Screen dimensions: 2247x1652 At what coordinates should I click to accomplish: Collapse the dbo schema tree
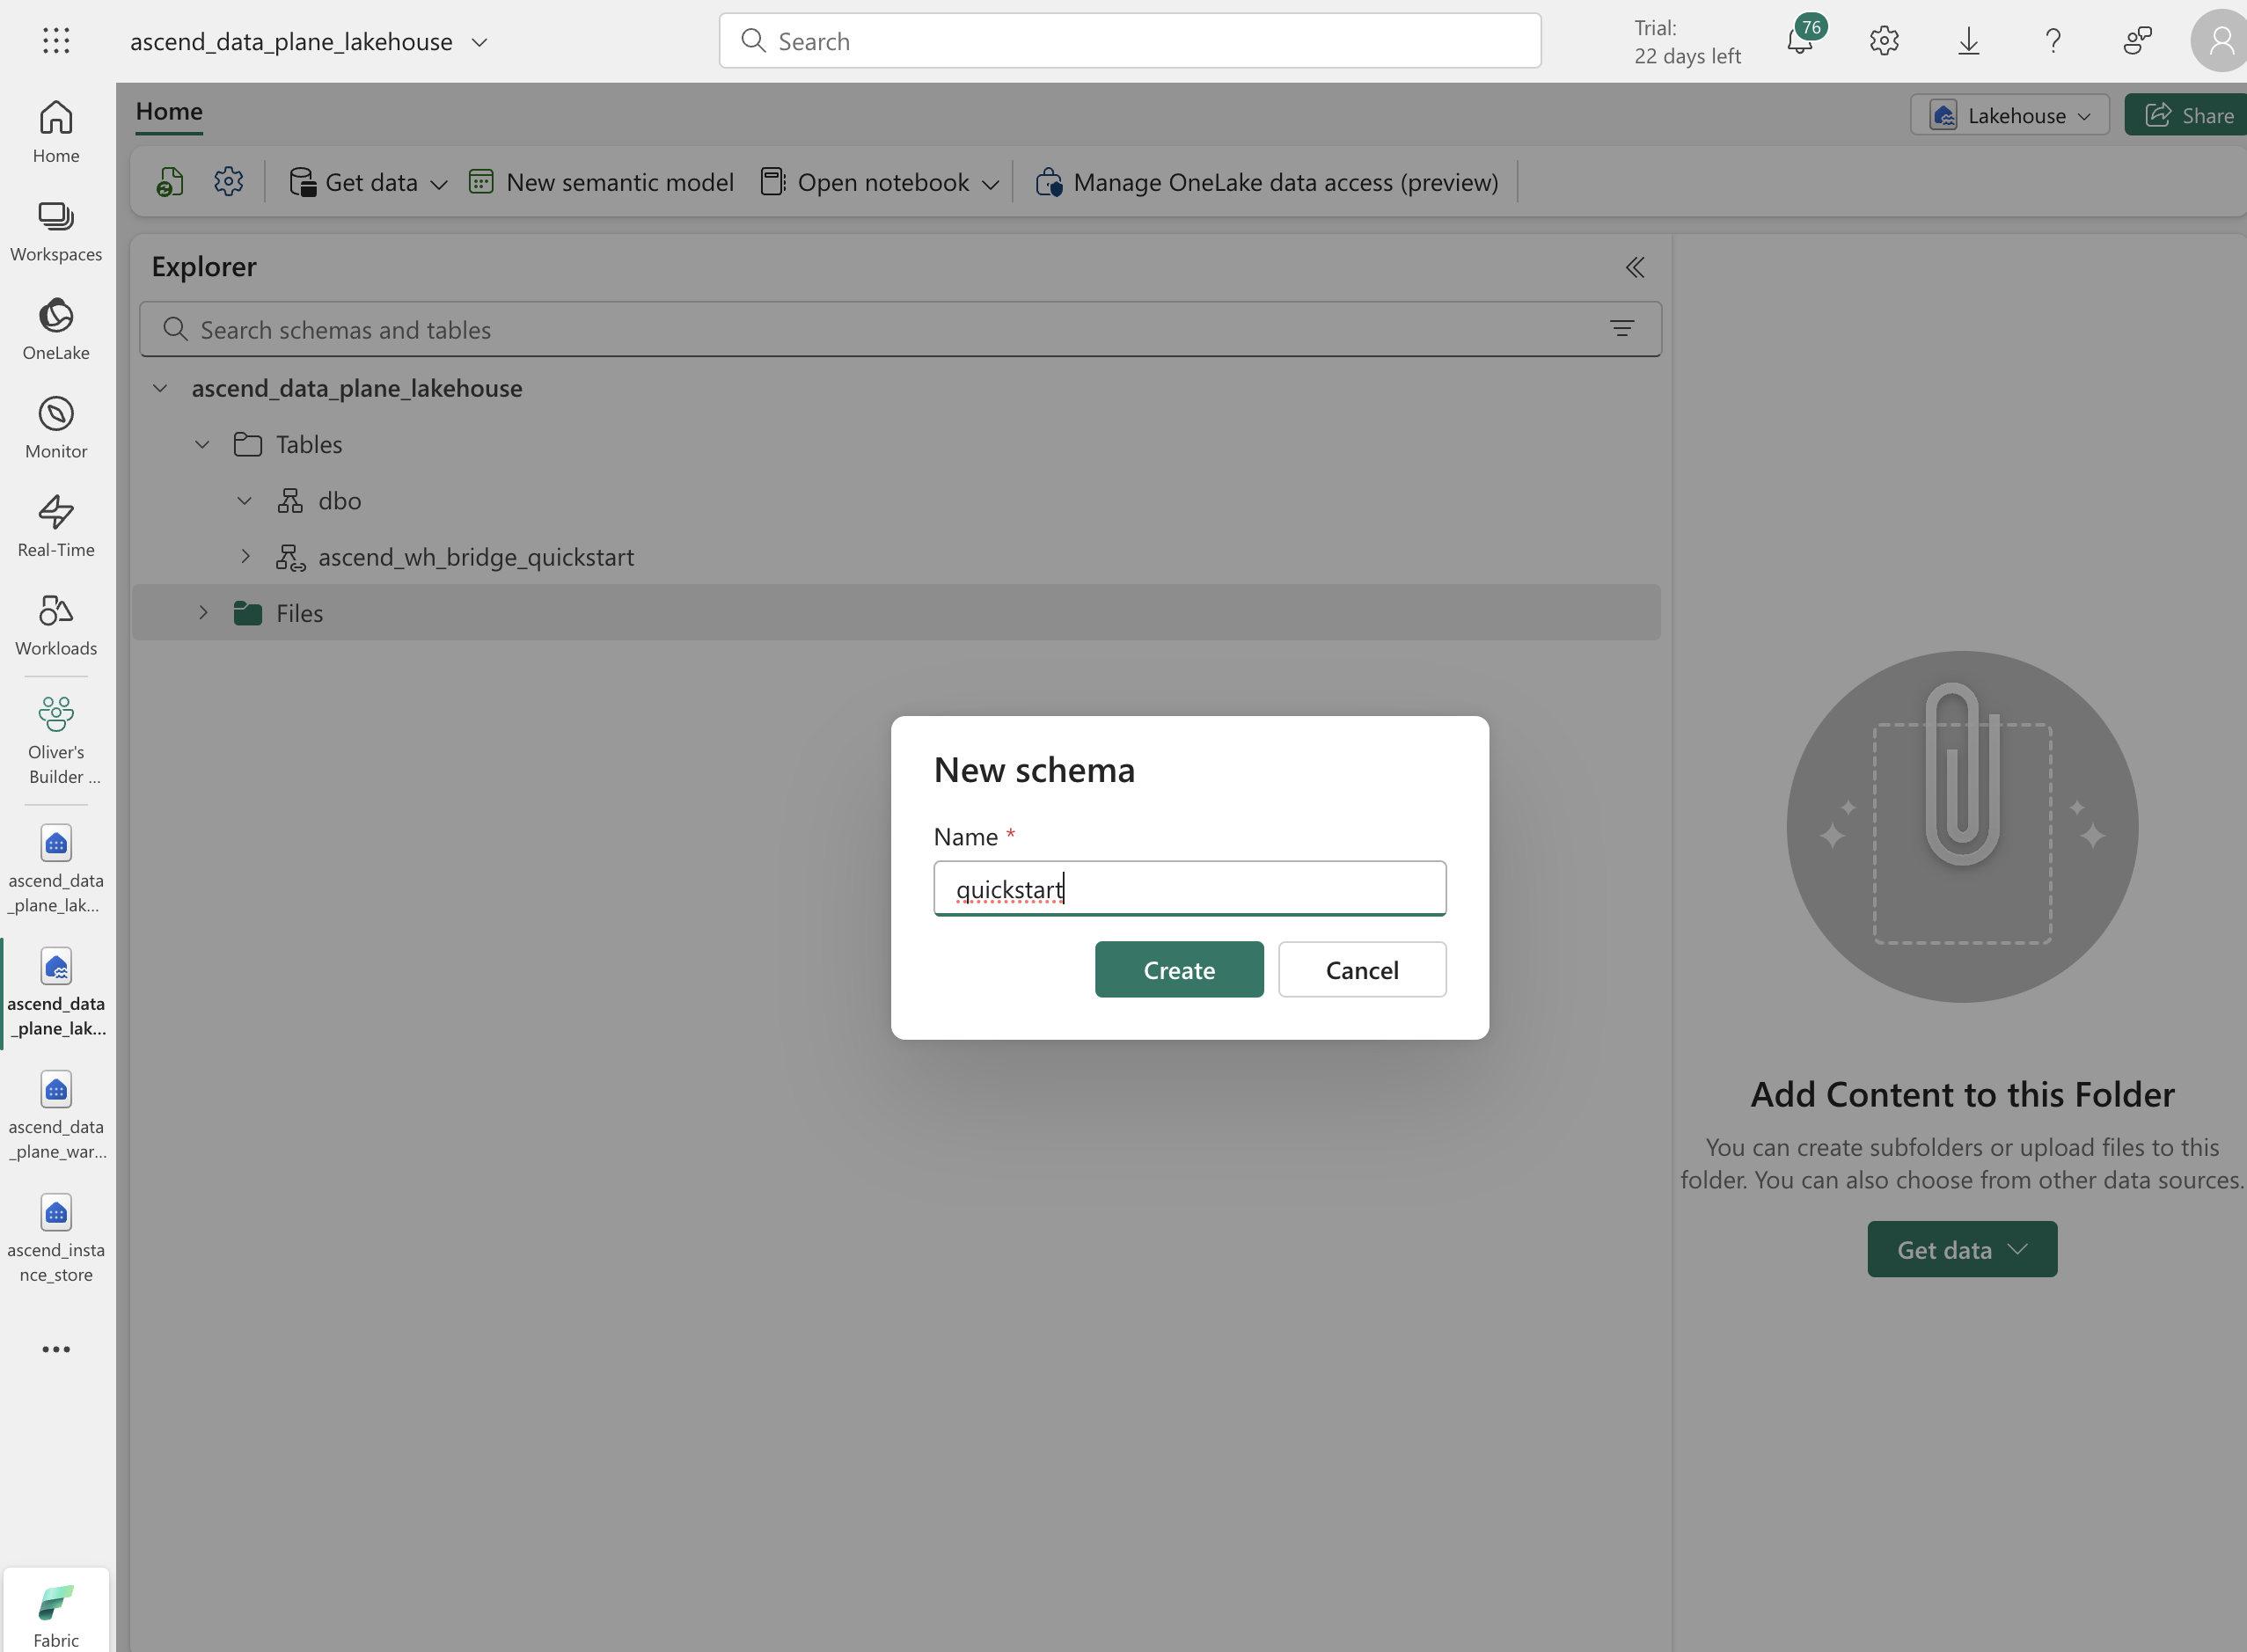(245, 499)
